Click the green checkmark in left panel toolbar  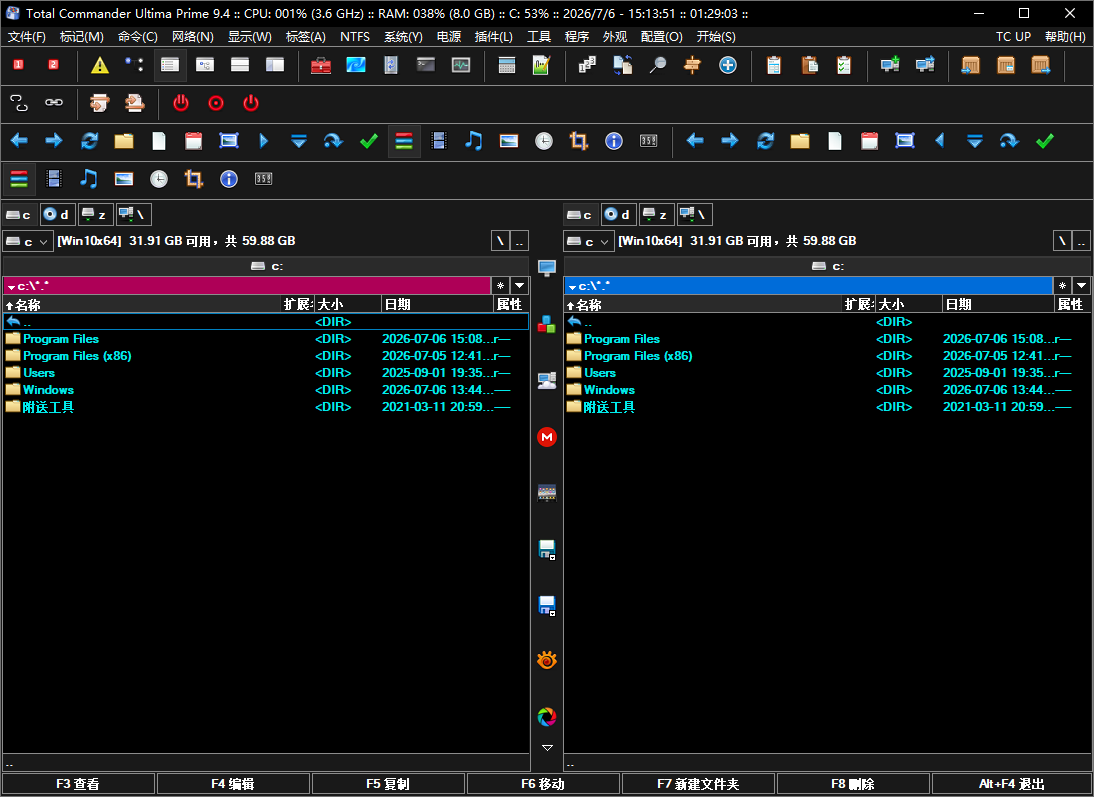pyautogui.click(x=368, y=141)
